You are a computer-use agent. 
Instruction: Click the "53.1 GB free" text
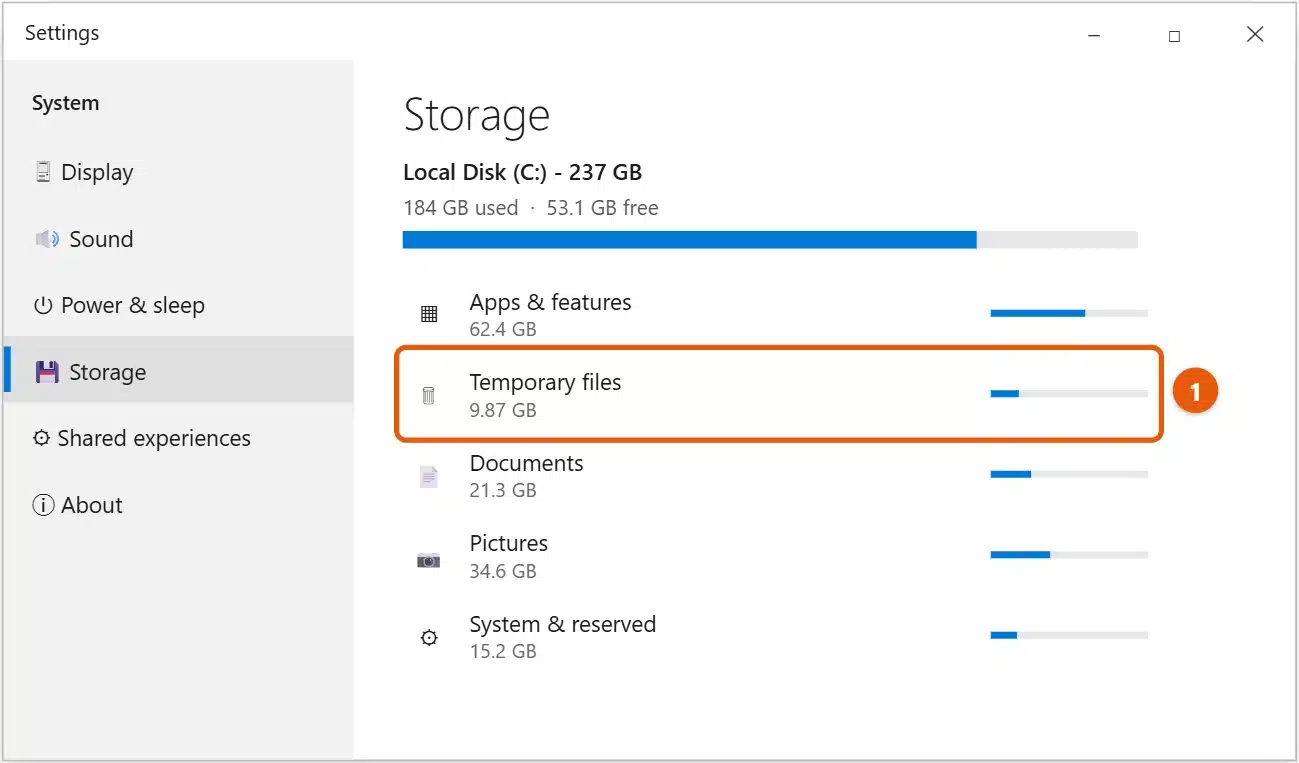603,208
